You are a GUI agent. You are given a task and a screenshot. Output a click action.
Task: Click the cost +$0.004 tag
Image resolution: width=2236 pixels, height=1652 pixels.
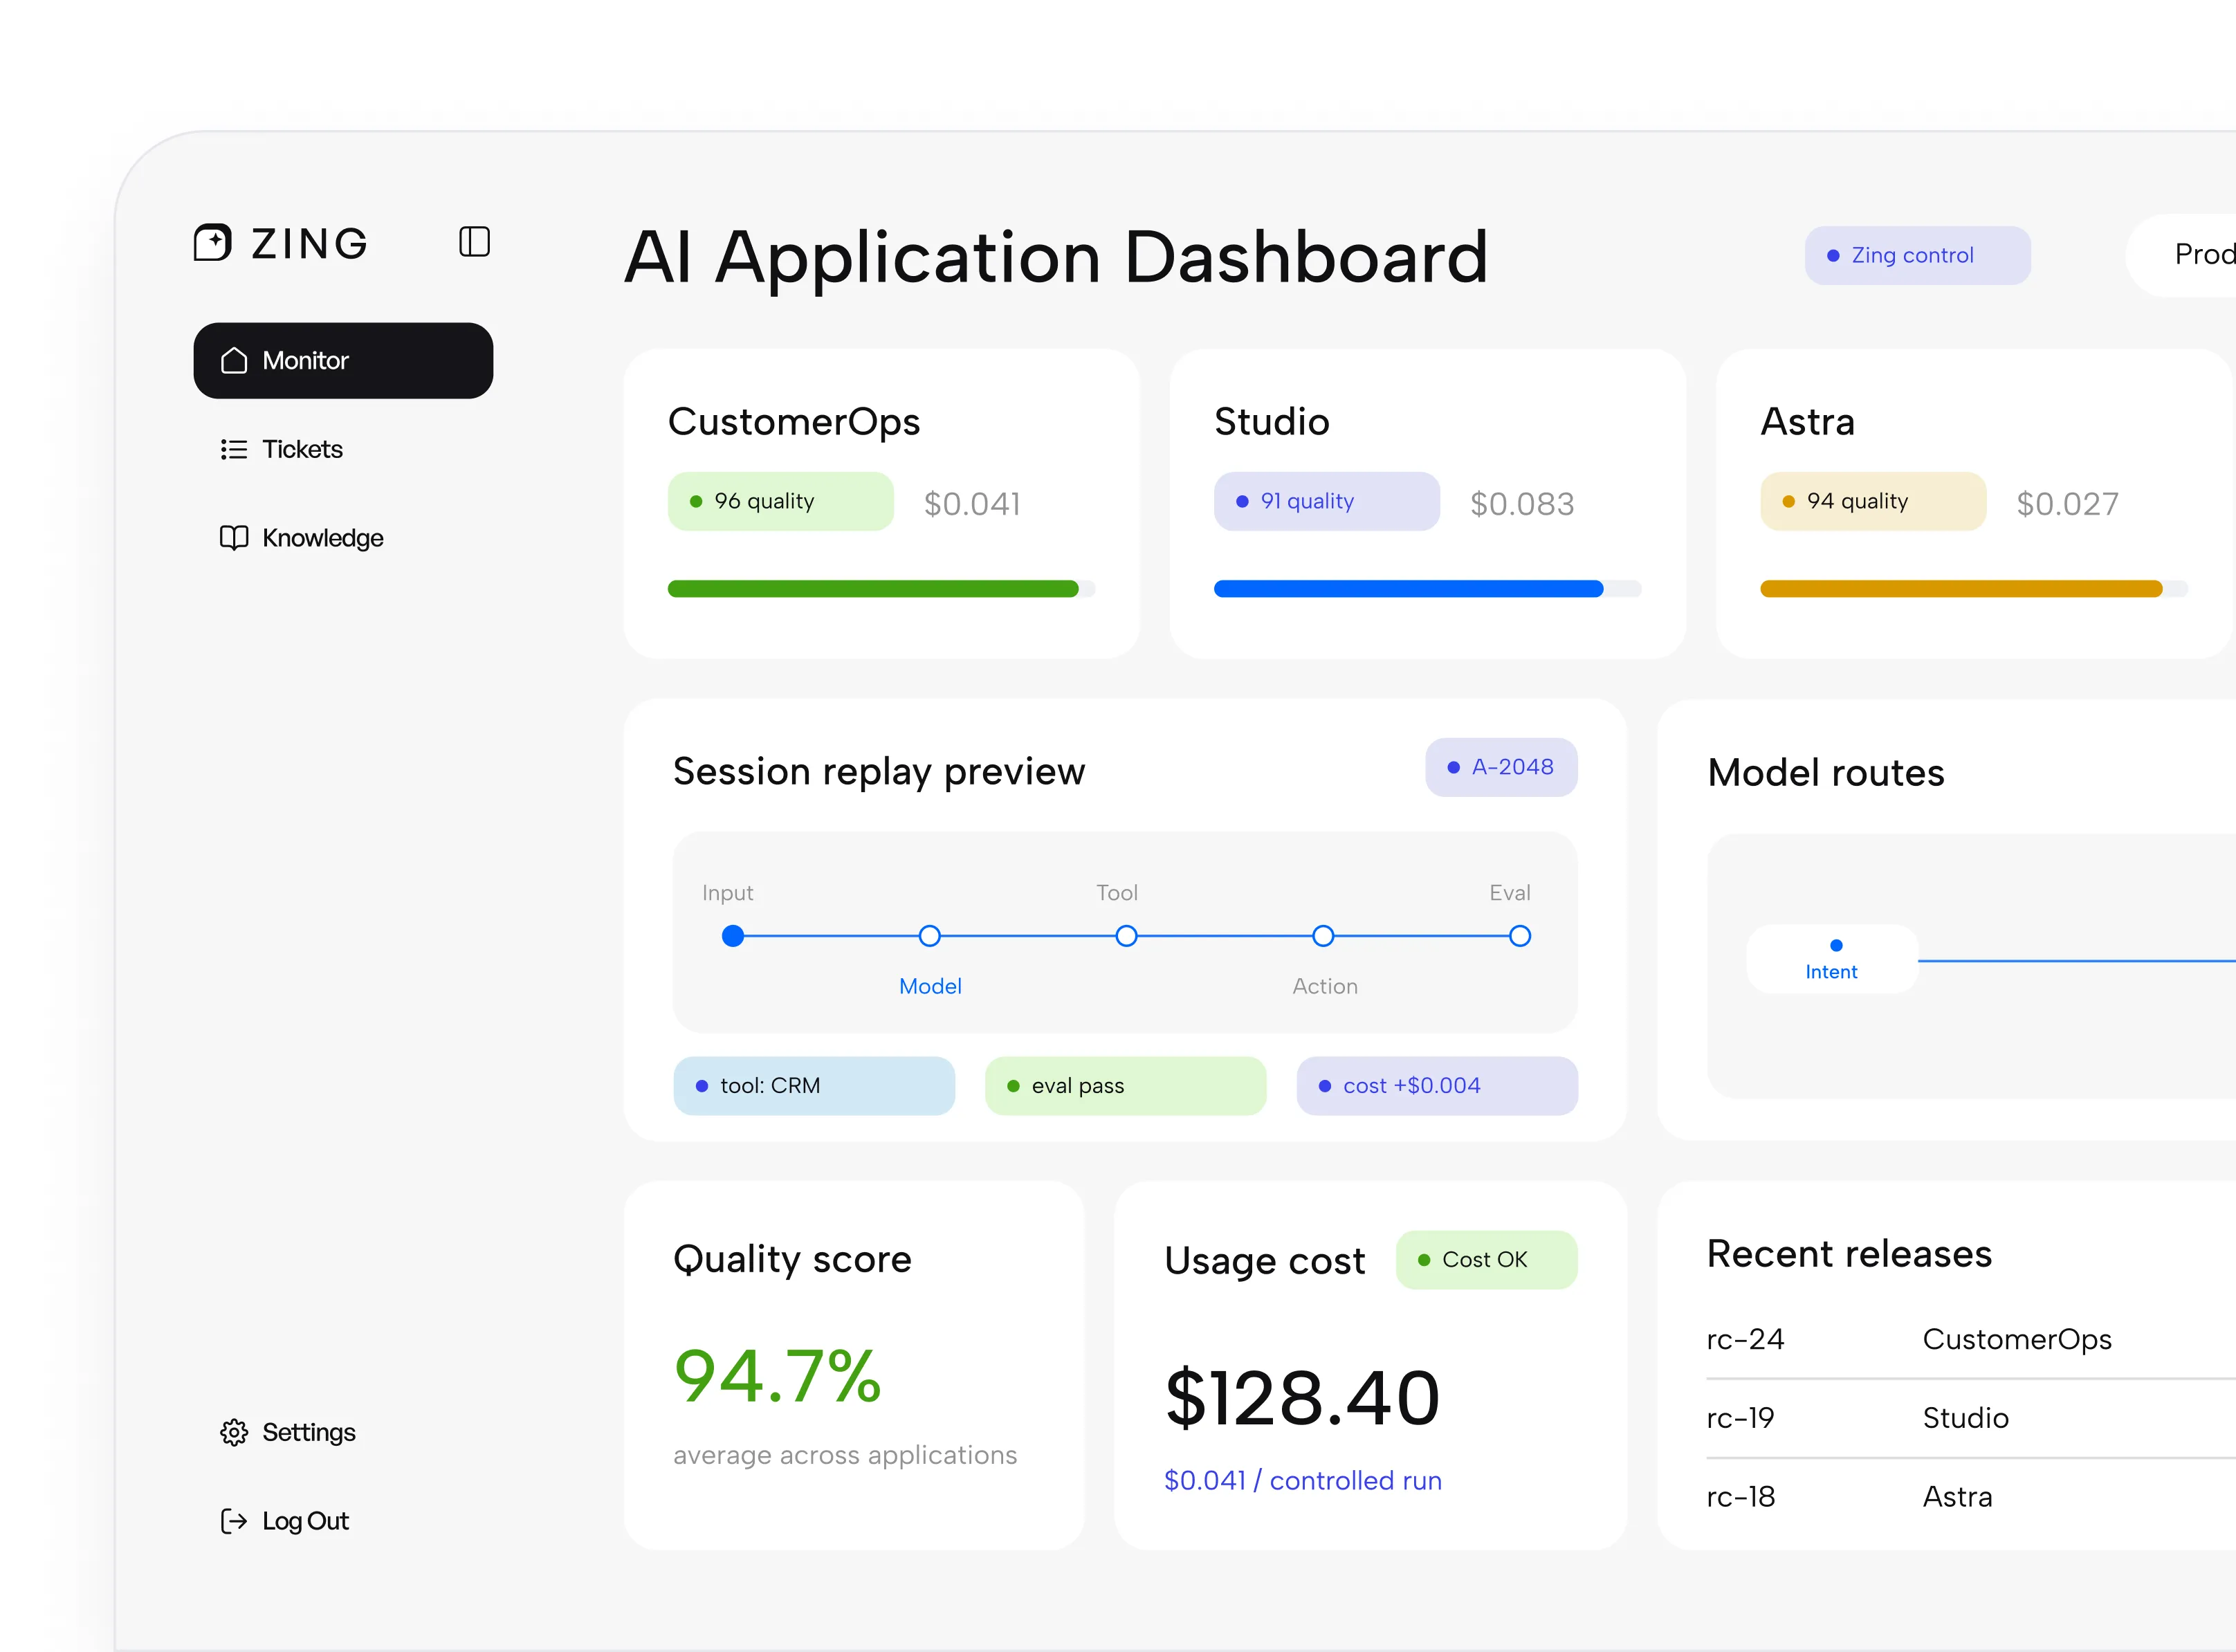point(1437,1086)
